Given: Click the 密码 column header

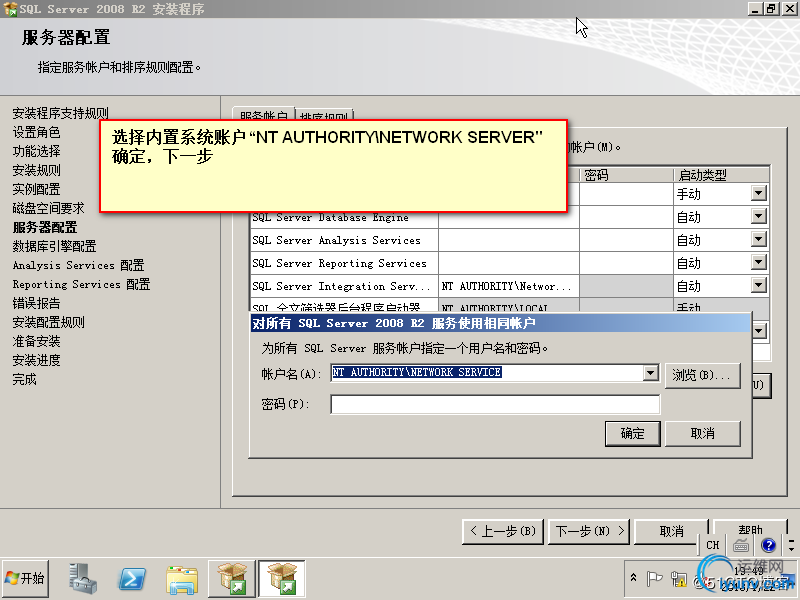Looking at the screenshot, I should (626, 175).
